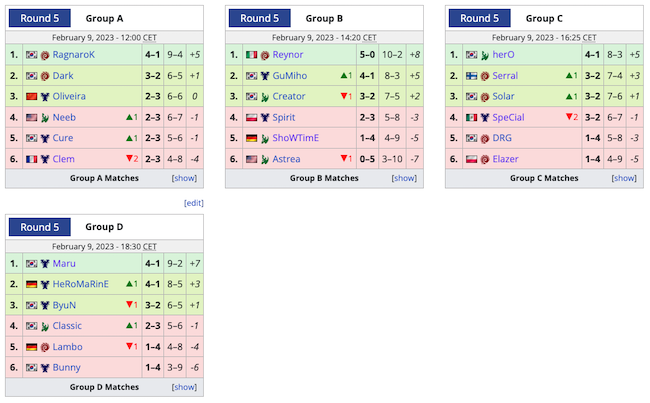The width and height of the screenshot is (650, 403).
Task: Reveal Group D Matches via show
Action: click(184, 388)
